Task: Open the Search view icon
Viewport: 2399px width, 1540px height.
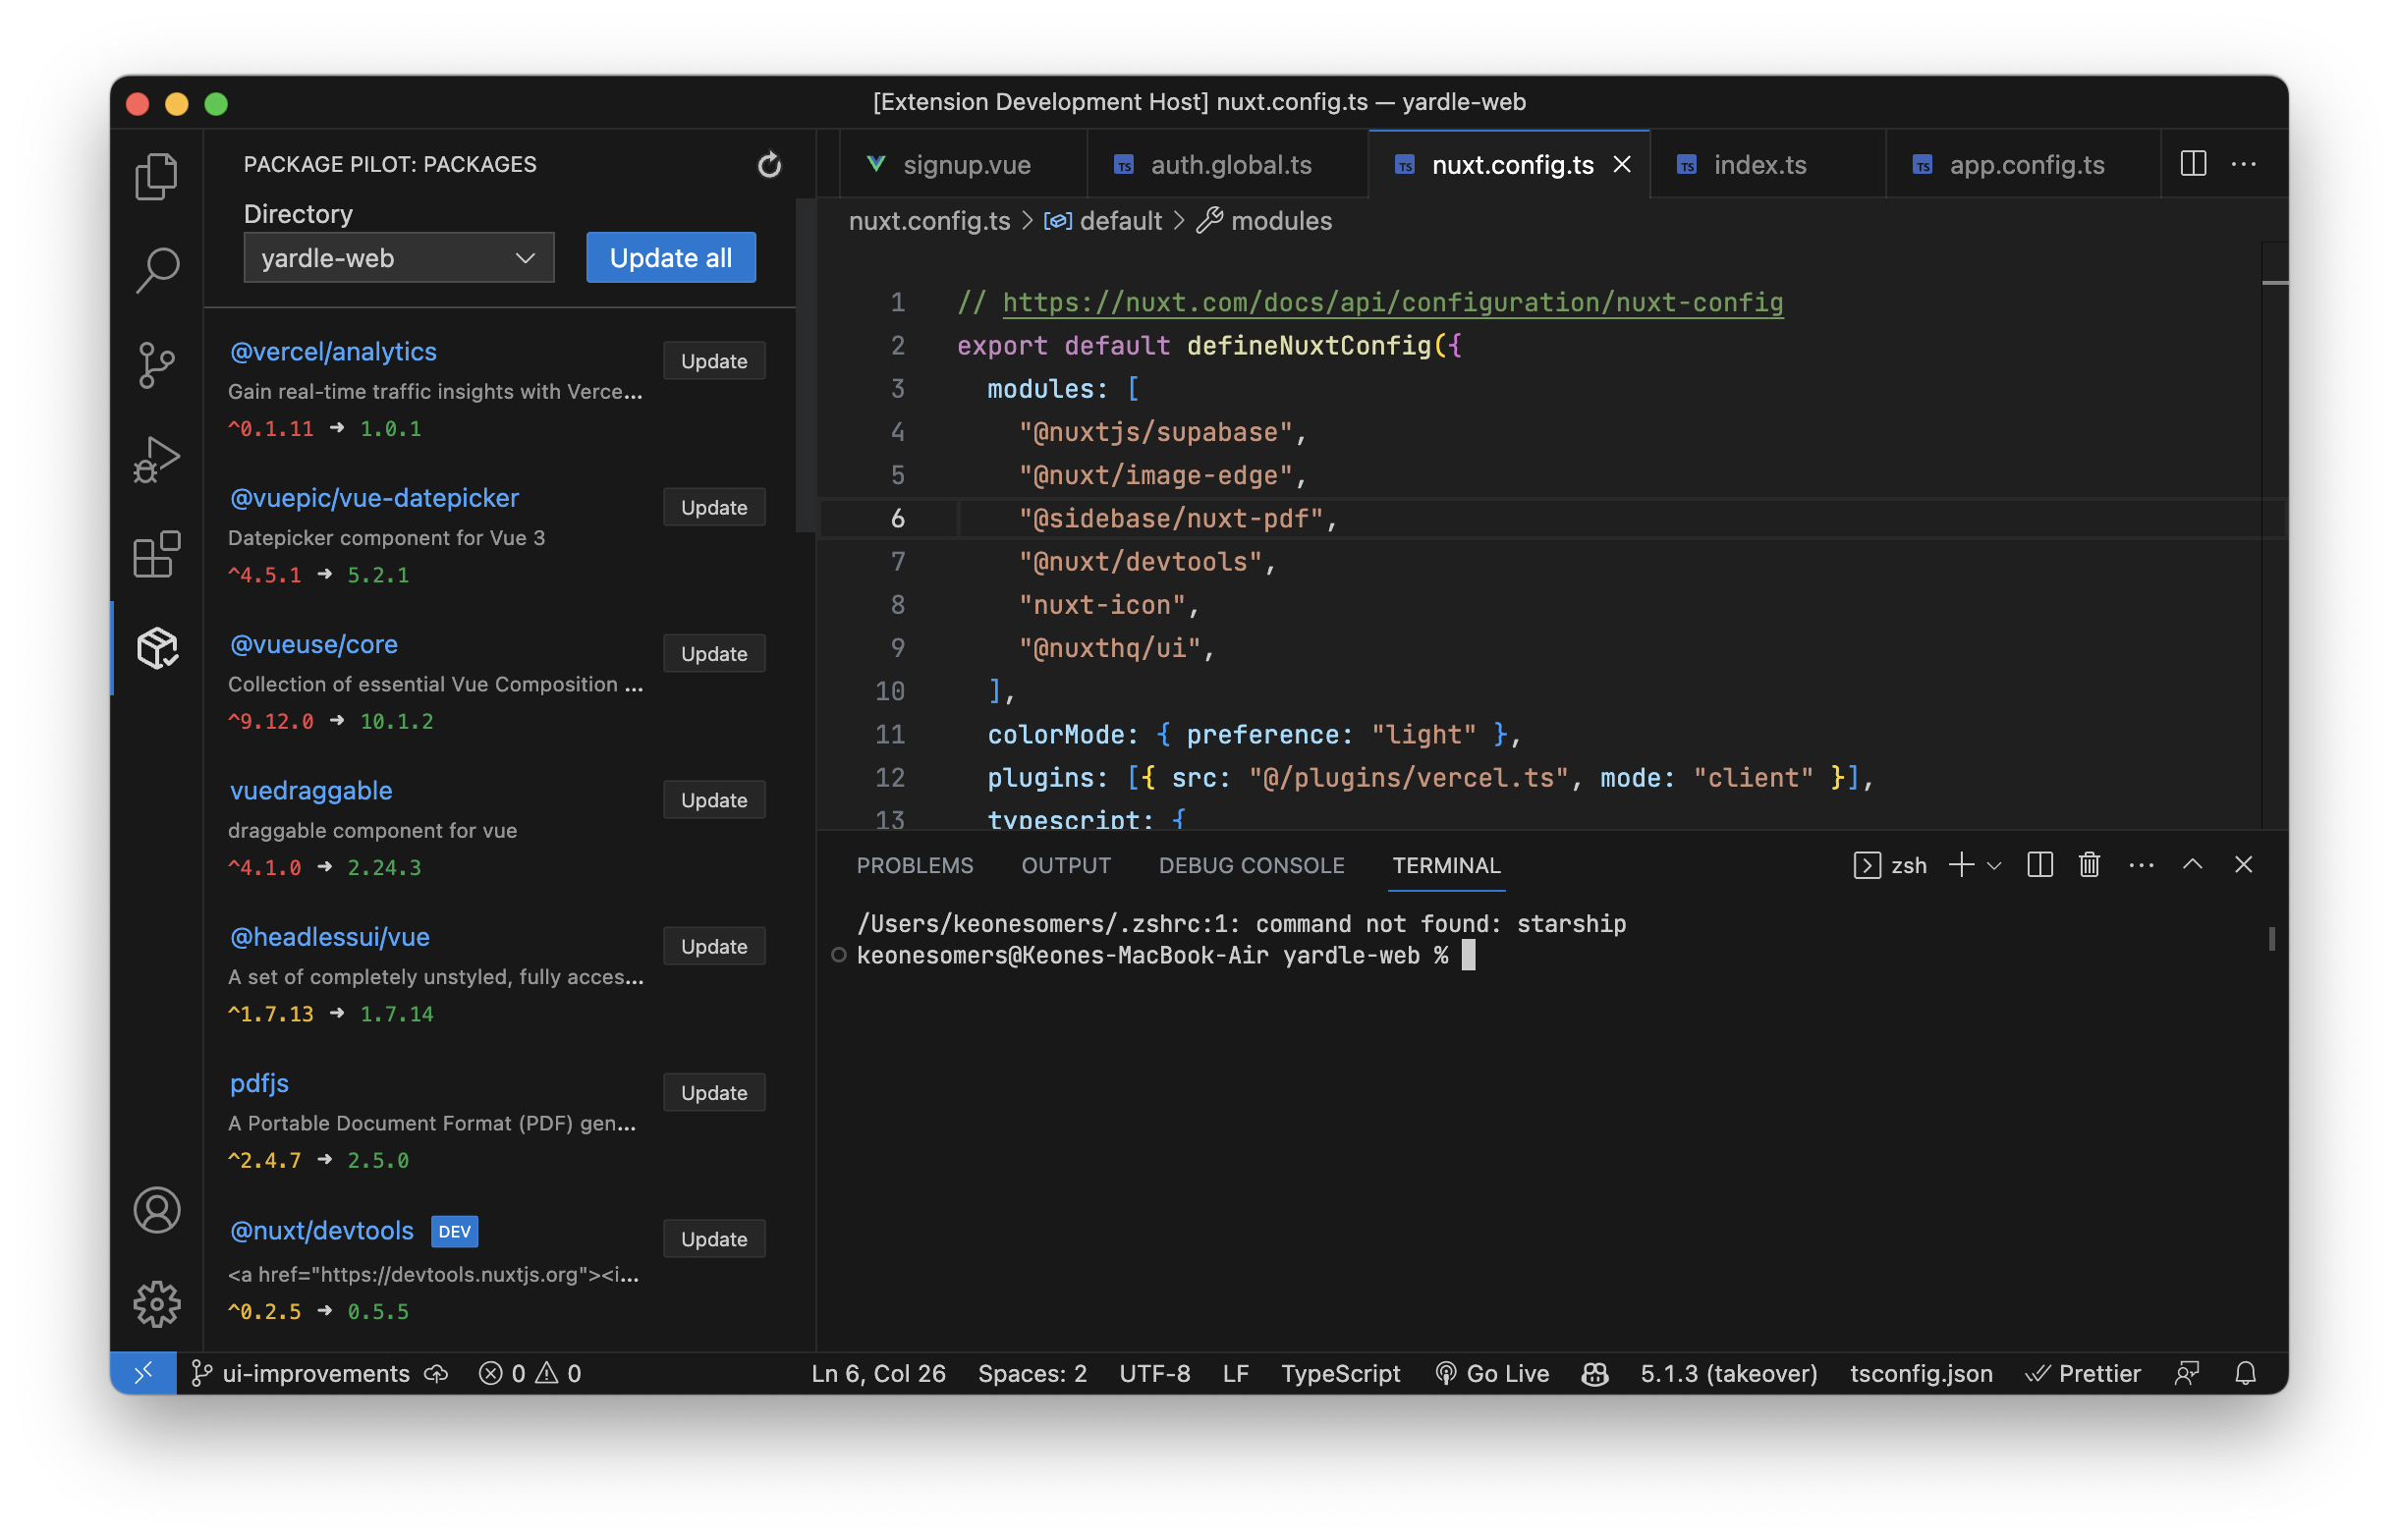Action: coord(156,270)
